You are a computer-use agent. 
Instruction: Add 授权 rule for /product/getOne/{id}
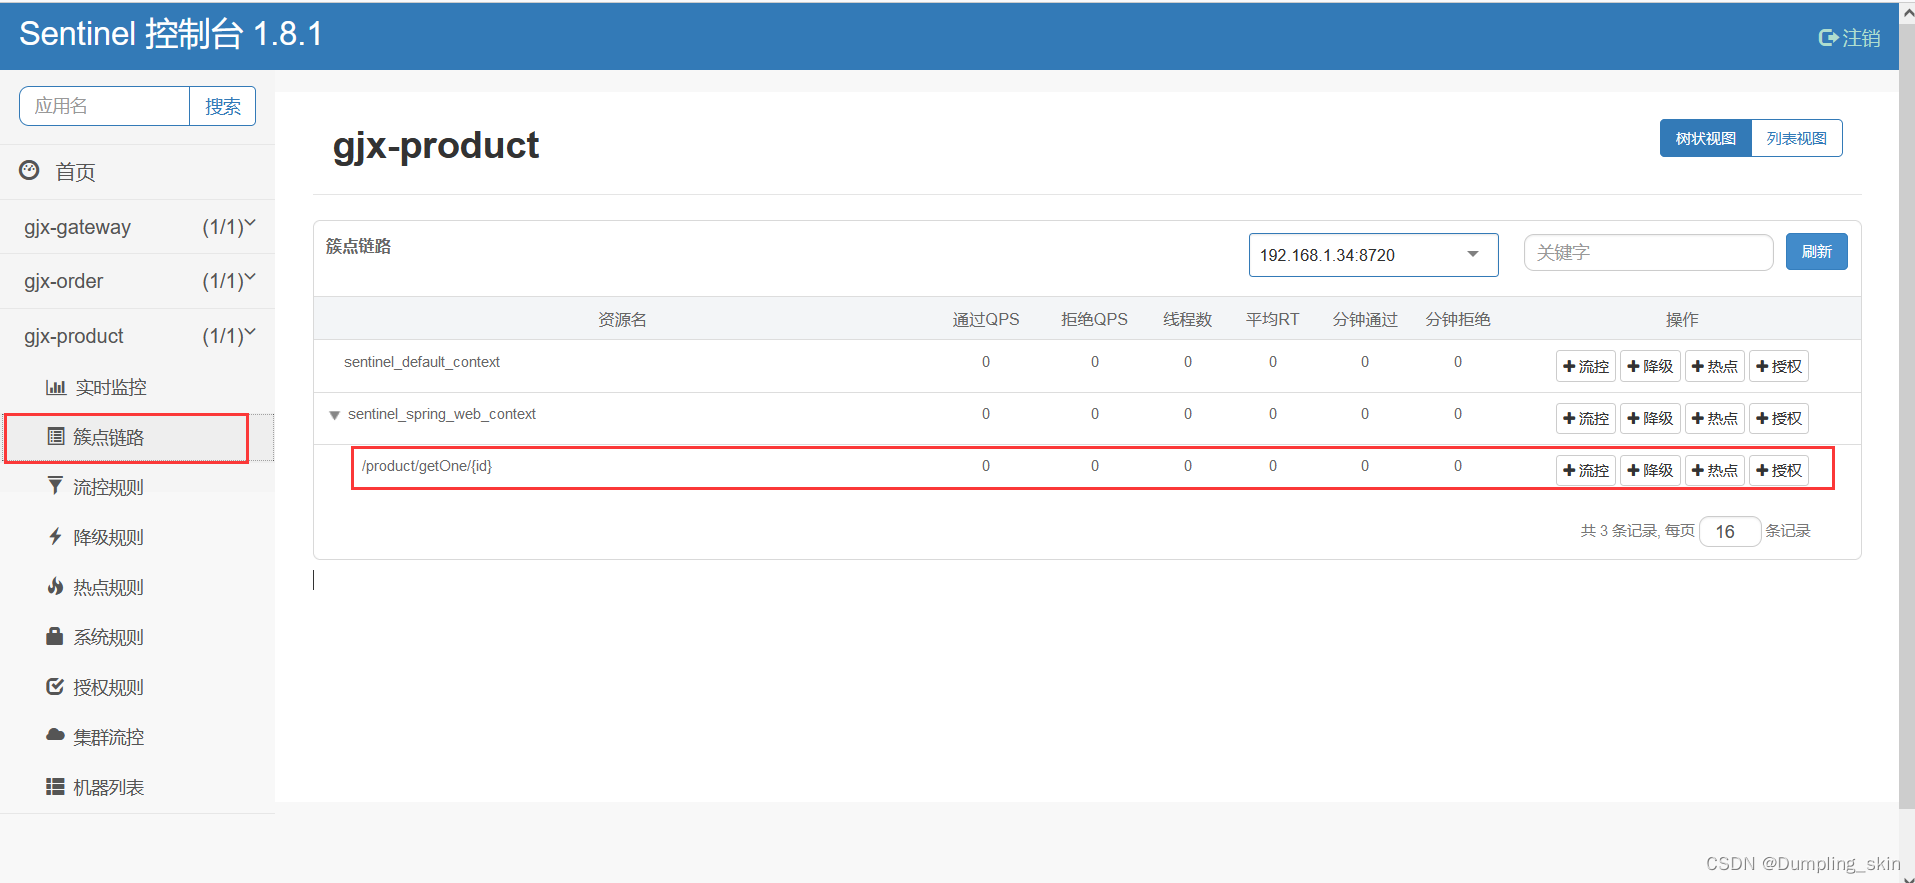coord(1779,470)
